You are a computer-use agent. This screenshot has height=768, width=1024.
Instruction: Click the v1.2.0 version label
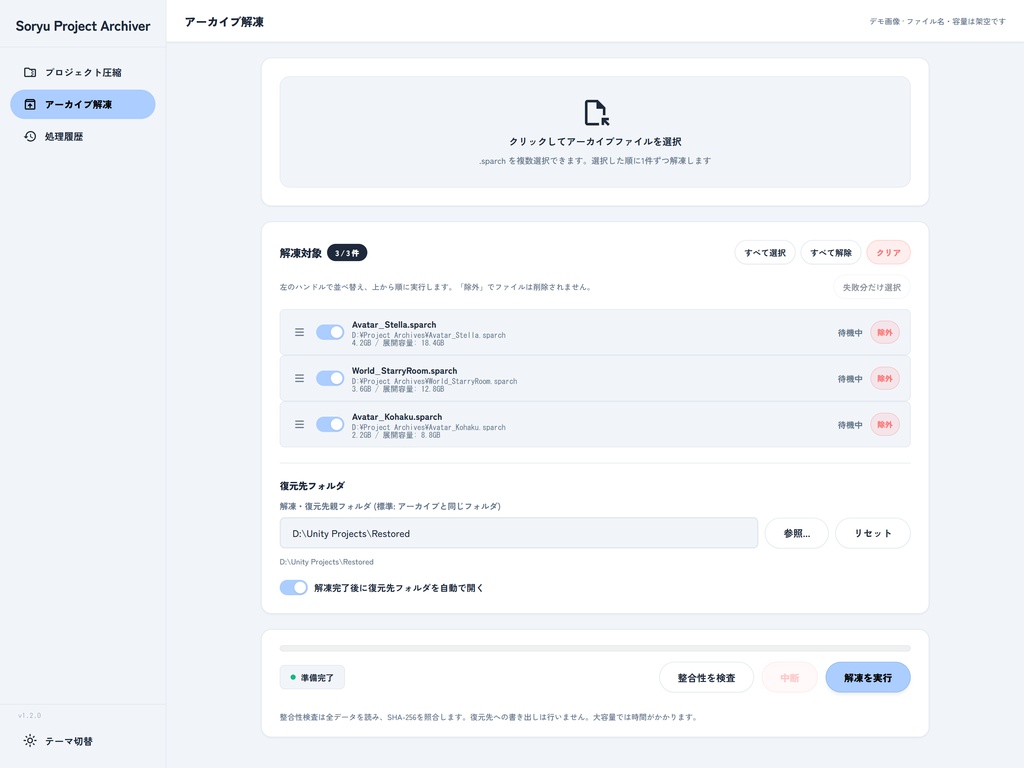(29, 716)
